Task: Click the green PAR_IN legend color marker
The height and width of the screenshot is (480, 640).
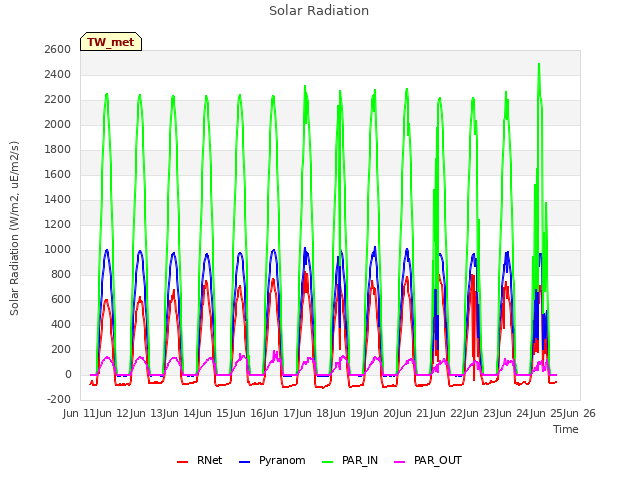Action: click(327, 462)
